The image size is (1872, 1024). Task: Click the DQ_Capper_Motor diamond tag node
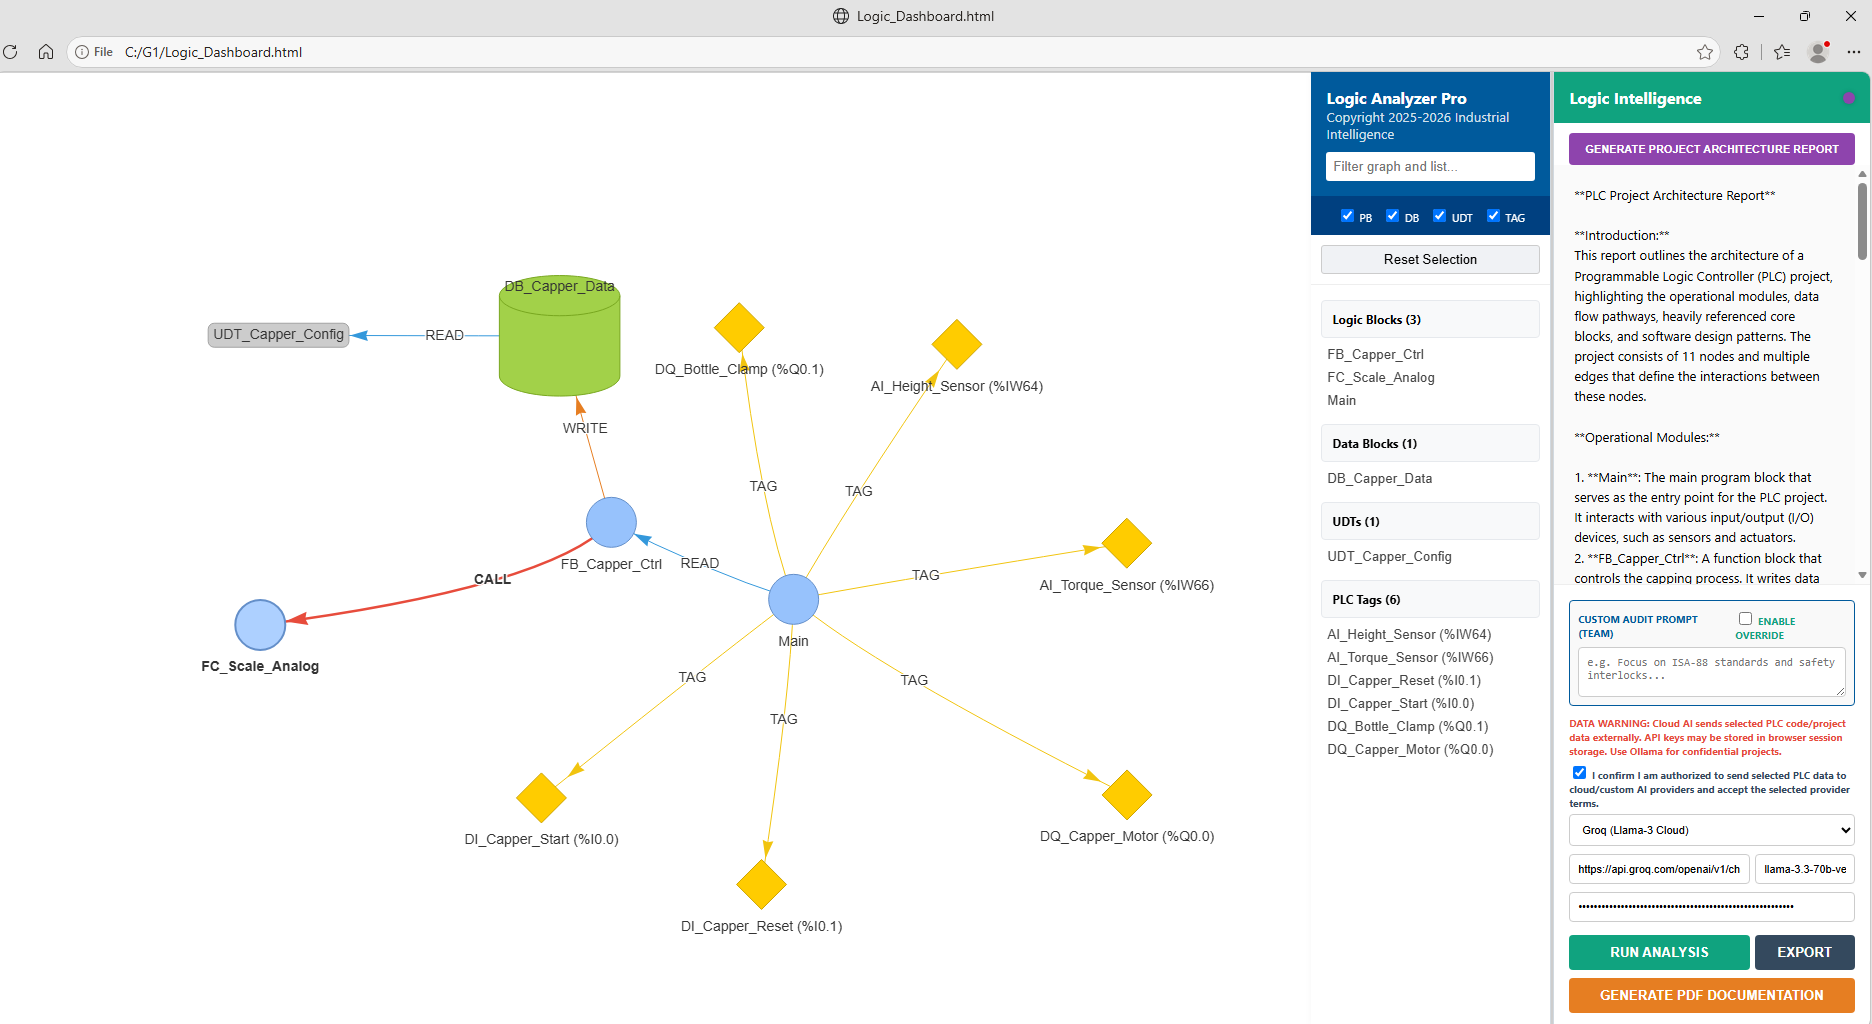1127,795
